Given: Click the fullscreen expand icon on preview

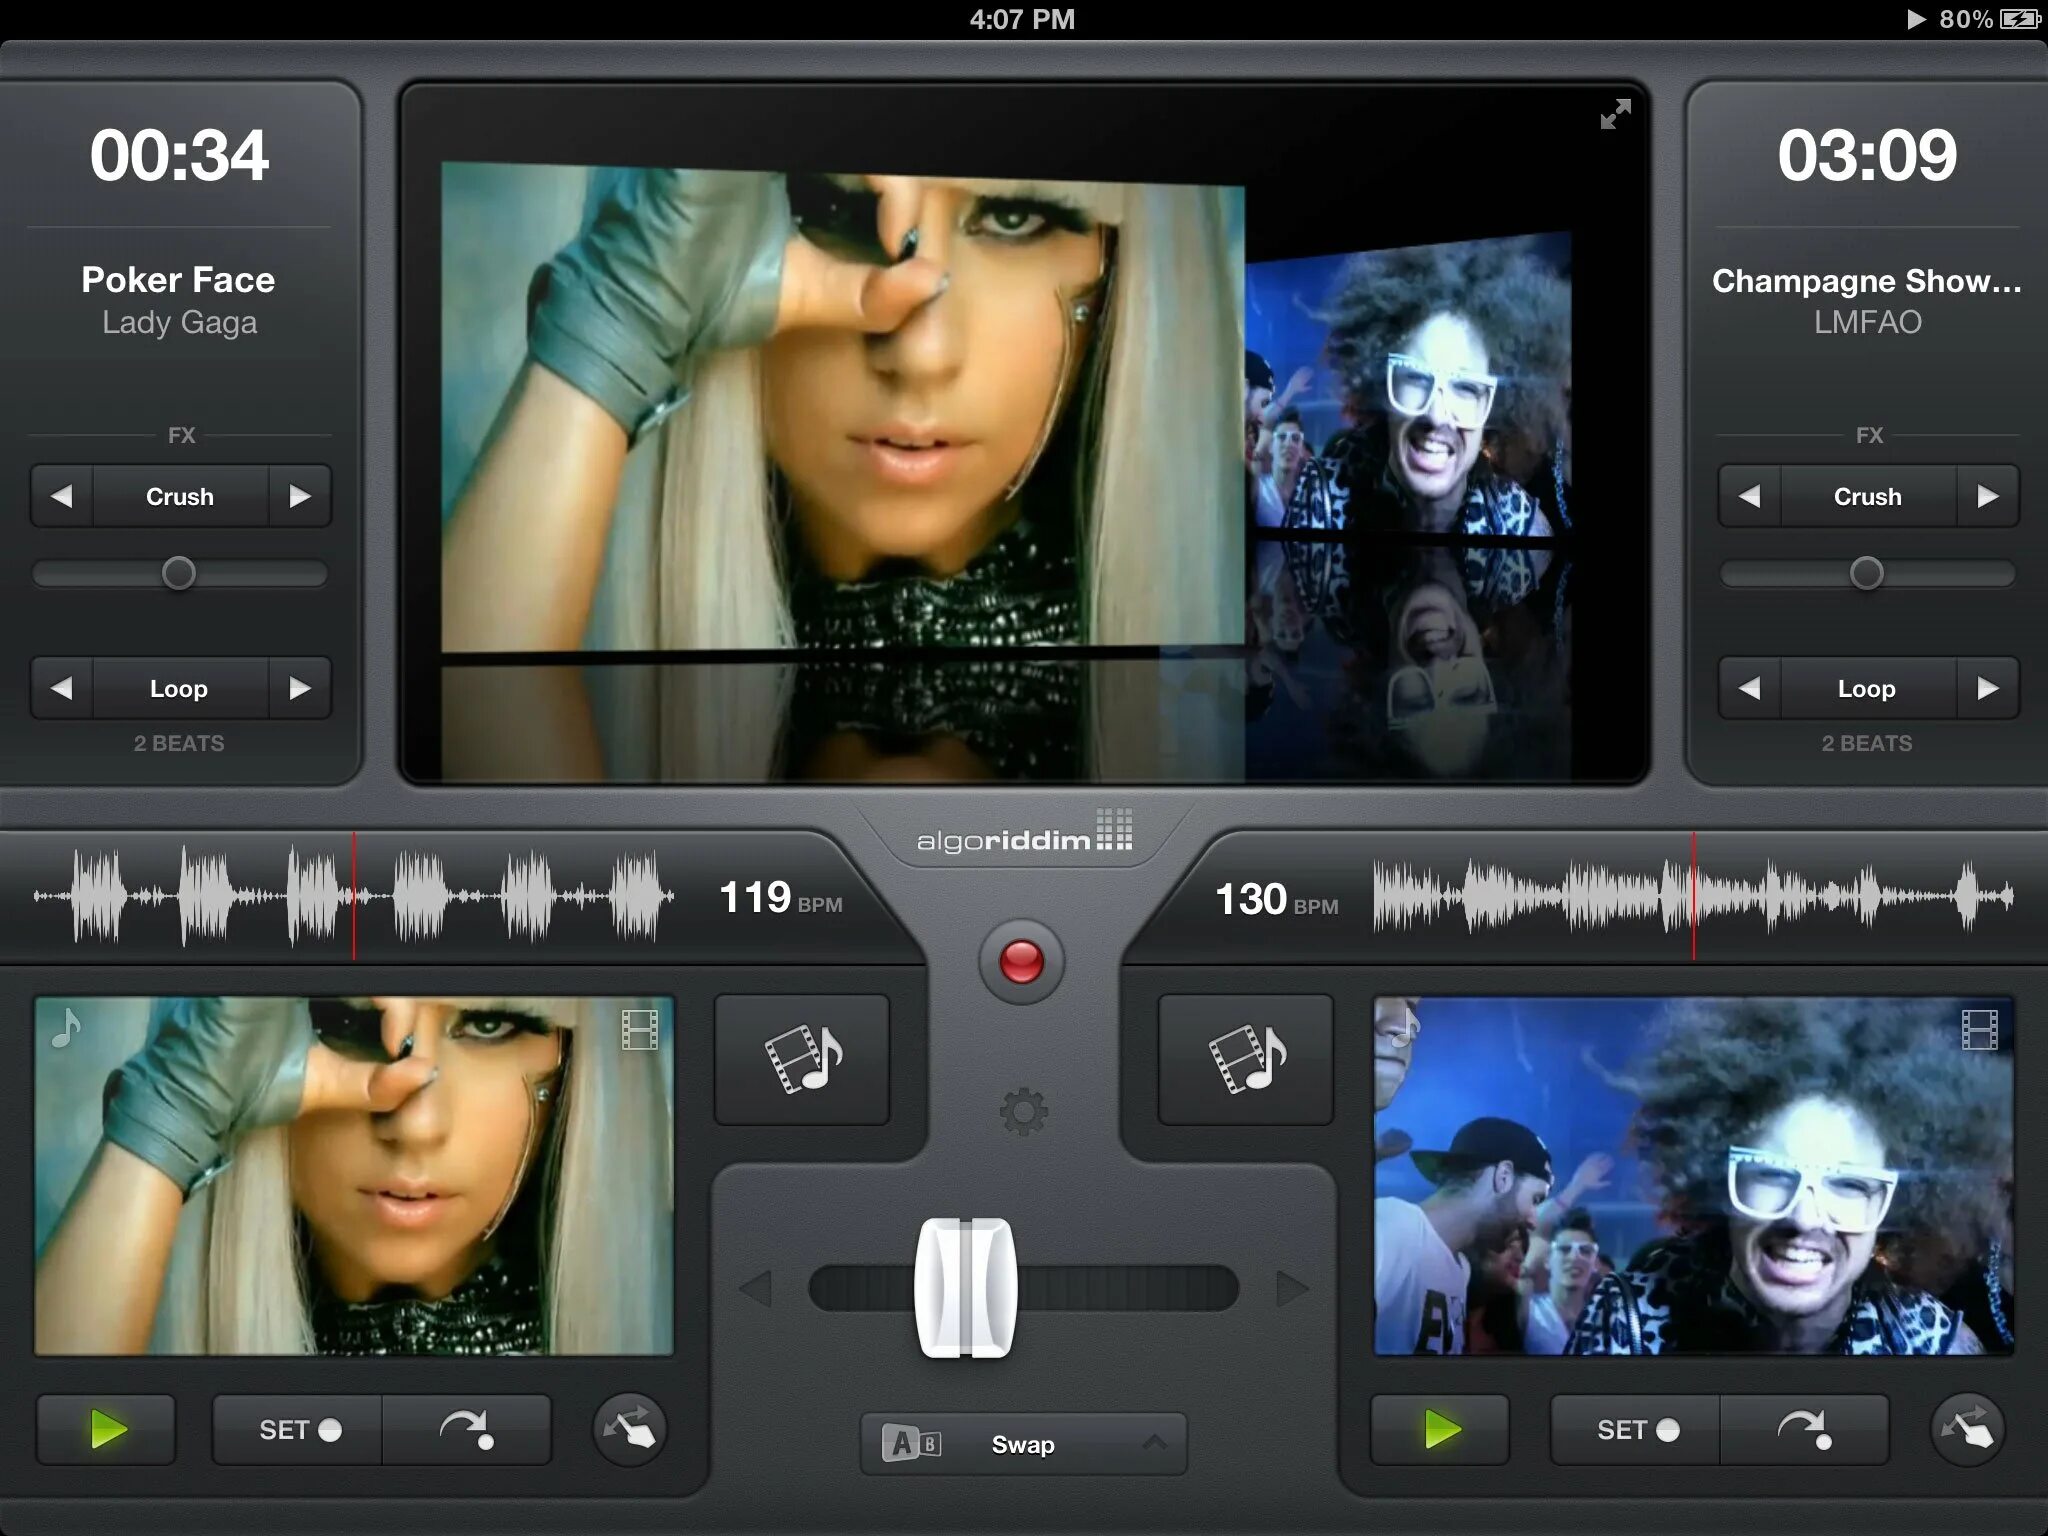Looking at the screenshot, I should pos(1613,118).
